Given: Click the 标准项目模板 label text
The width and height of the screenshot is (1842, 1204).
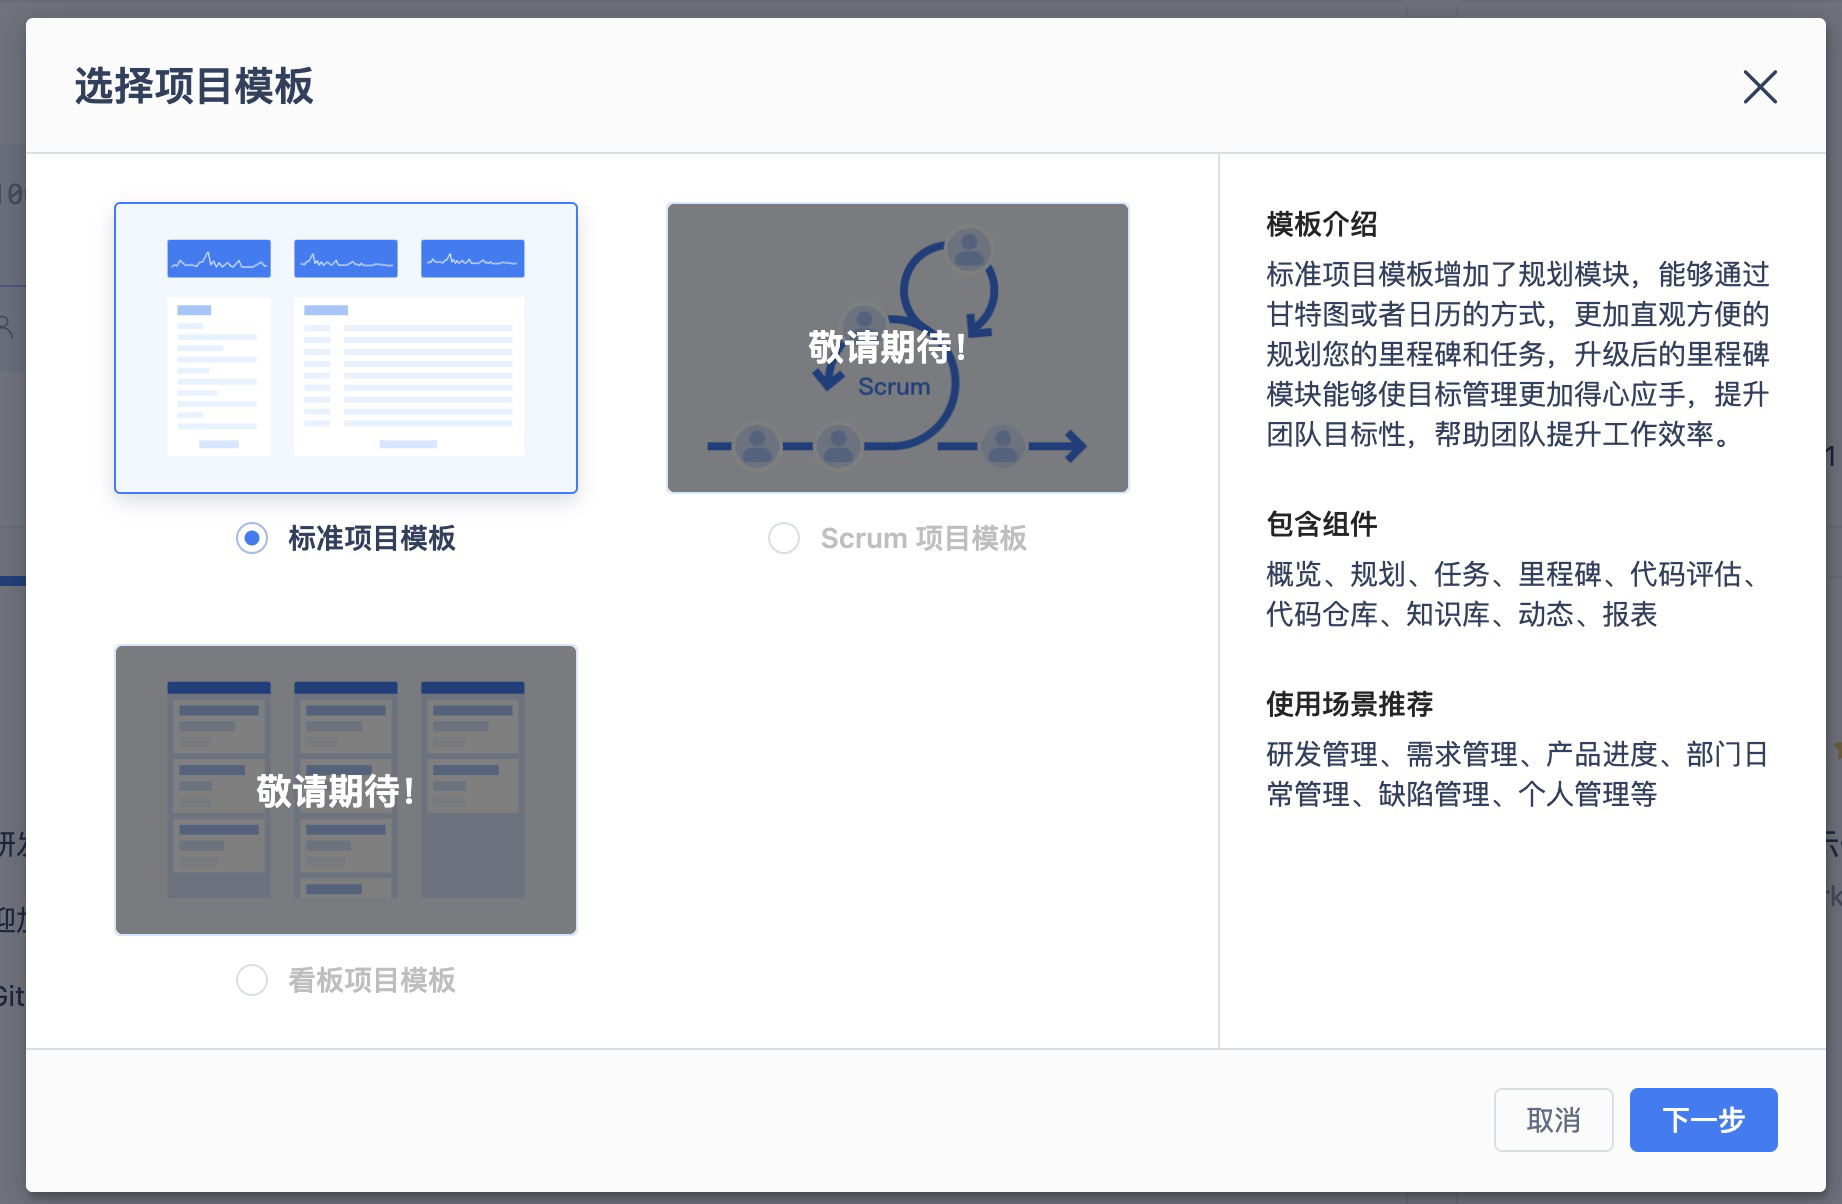Looking at the screenshot, I should coord(372,538).
